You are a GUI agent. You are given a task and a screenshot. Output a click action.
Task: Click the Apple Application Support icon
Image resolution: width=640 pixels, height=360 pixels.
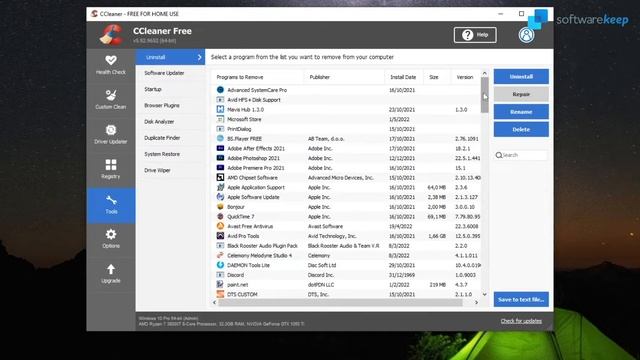tap(220, 187)
